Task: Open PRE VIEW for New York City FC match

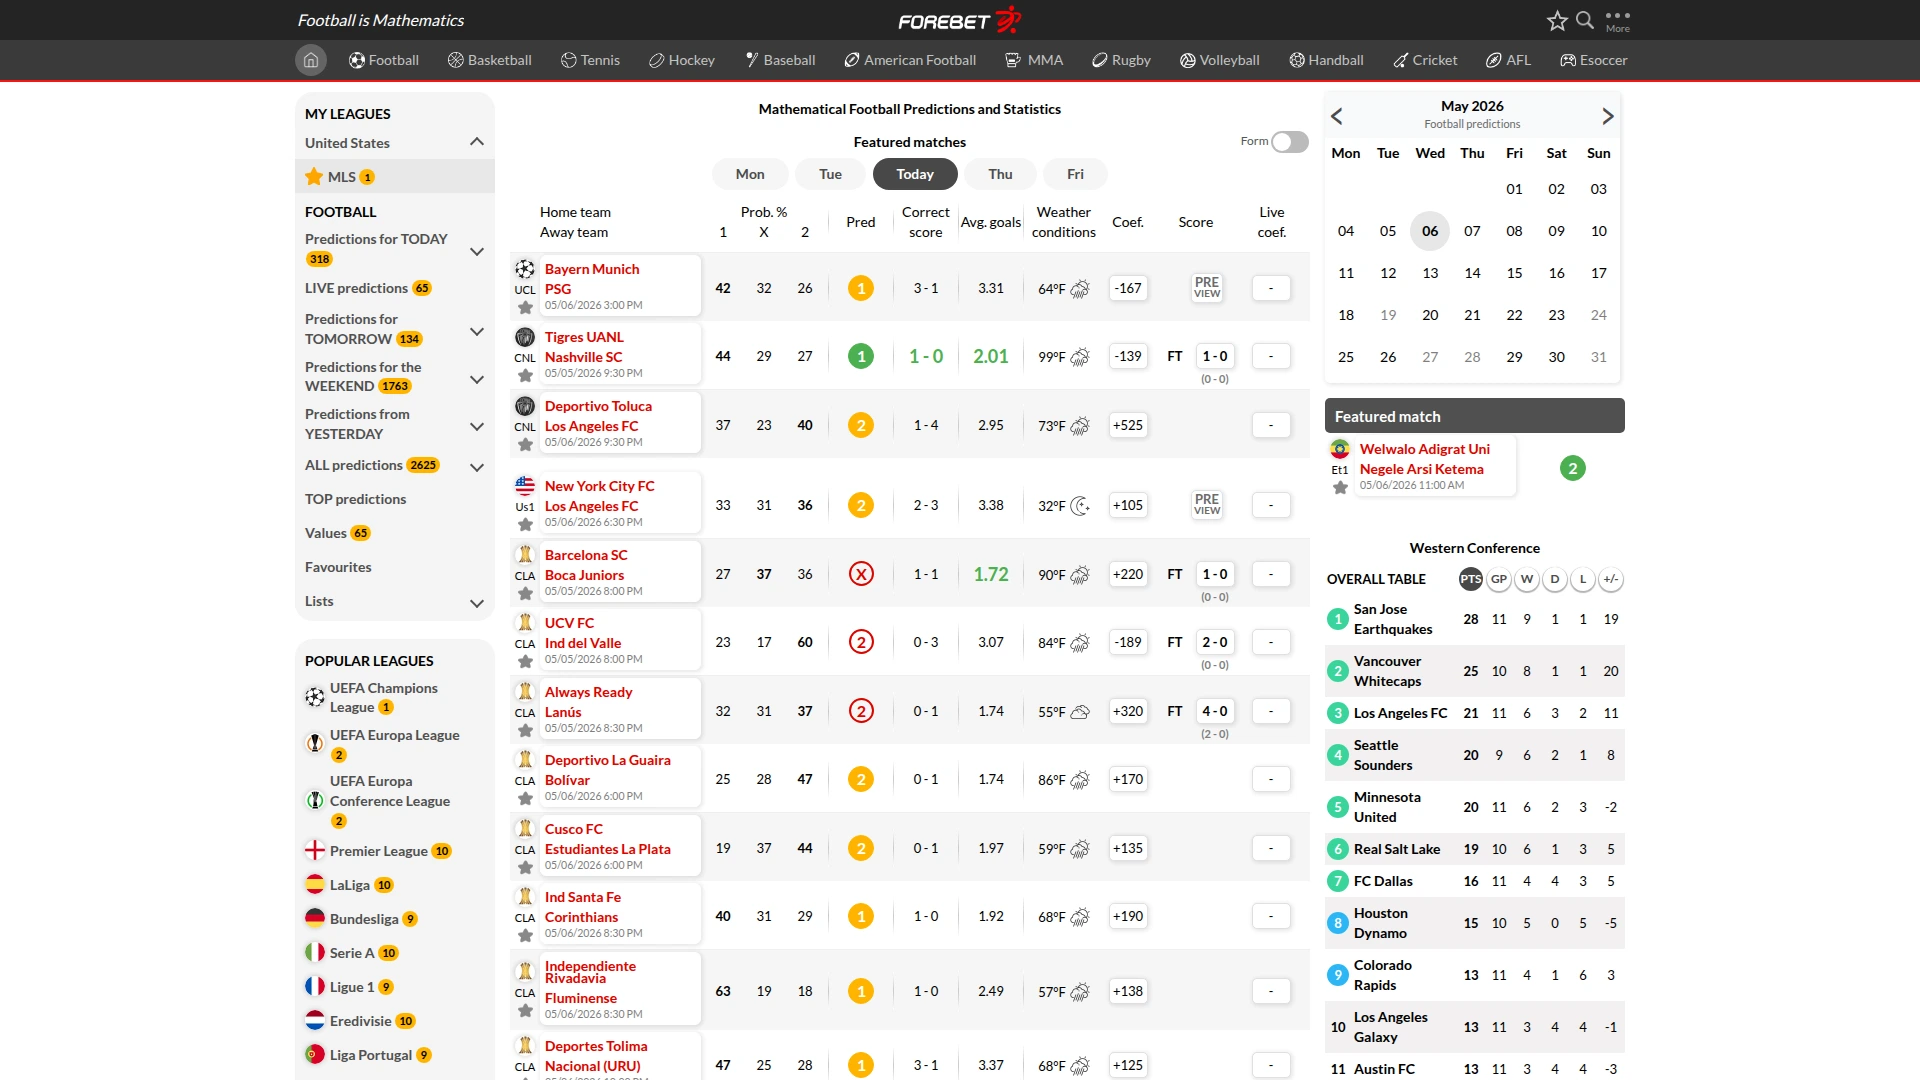Action: [x=1207, y=505]
